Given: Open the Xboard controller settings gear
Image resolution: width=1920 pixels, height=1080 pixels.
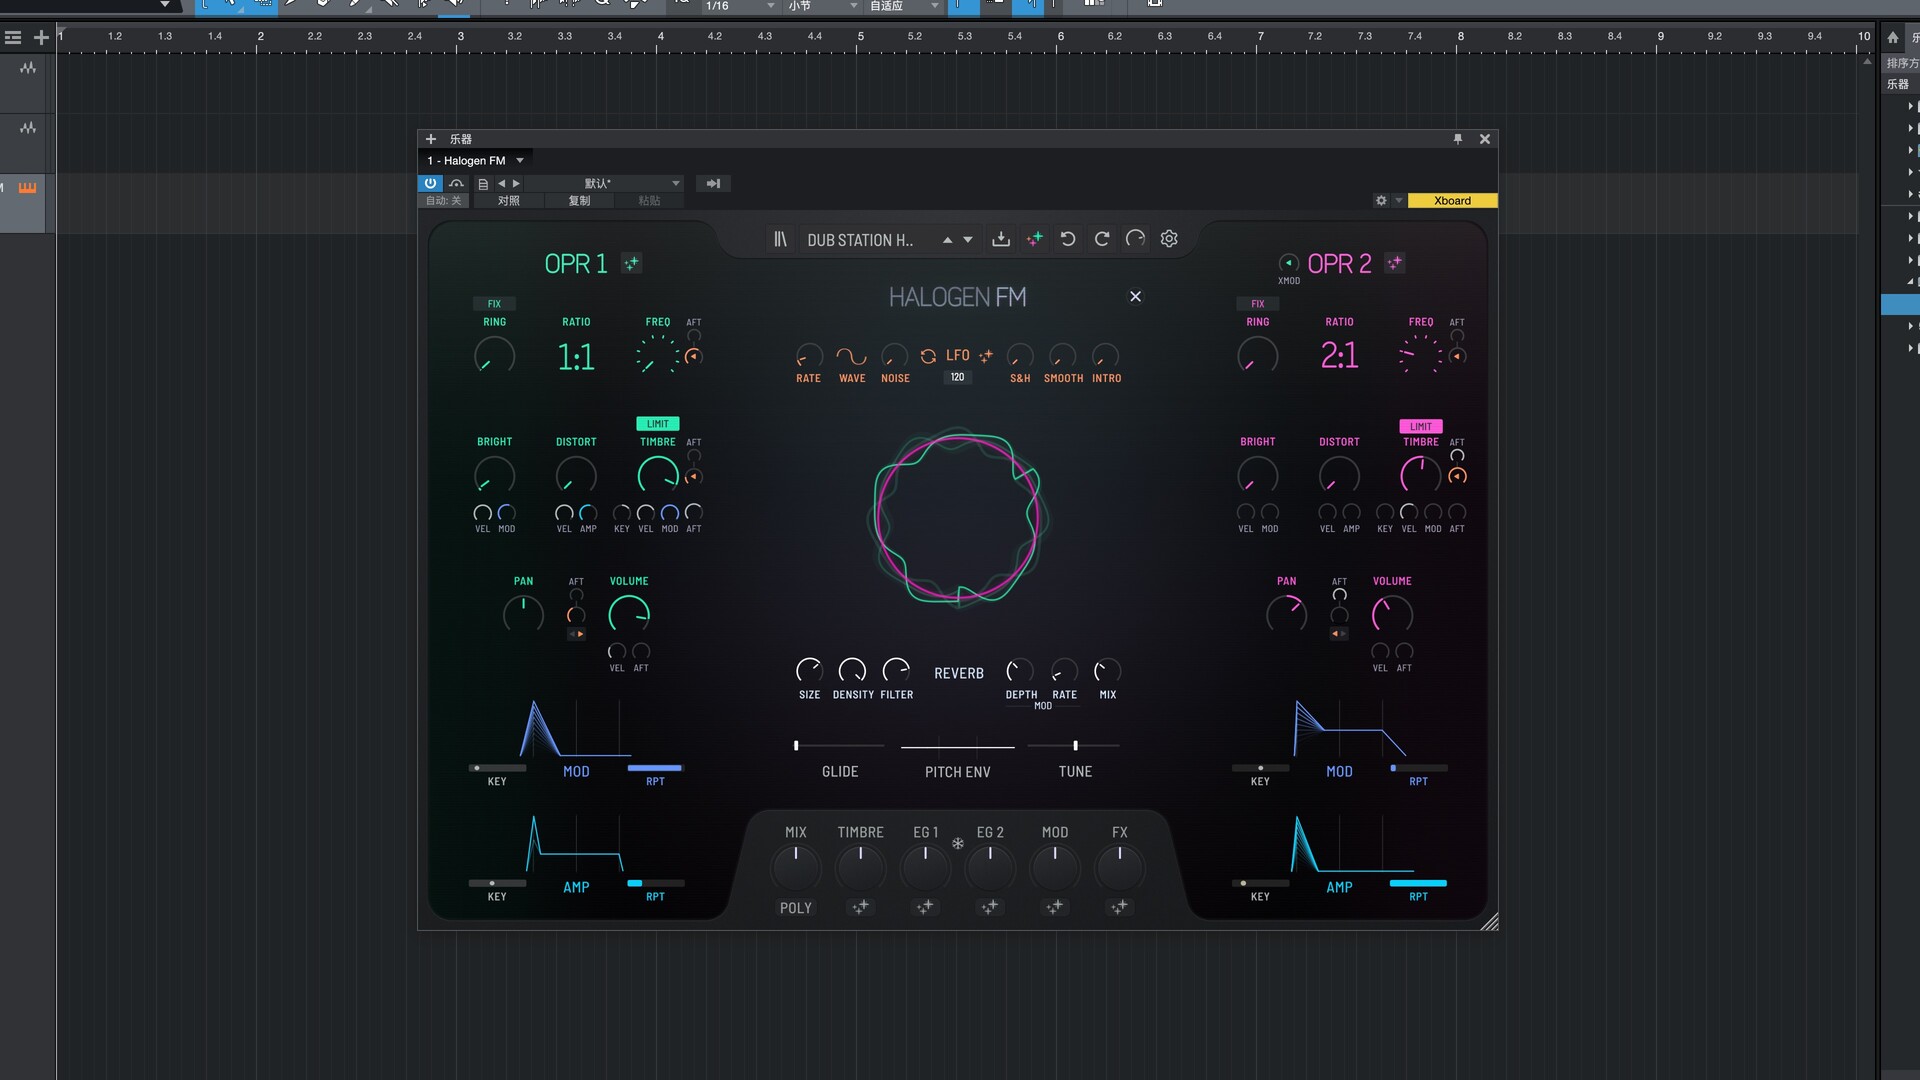Looking at the screenshot, I should click(1381, 201).
